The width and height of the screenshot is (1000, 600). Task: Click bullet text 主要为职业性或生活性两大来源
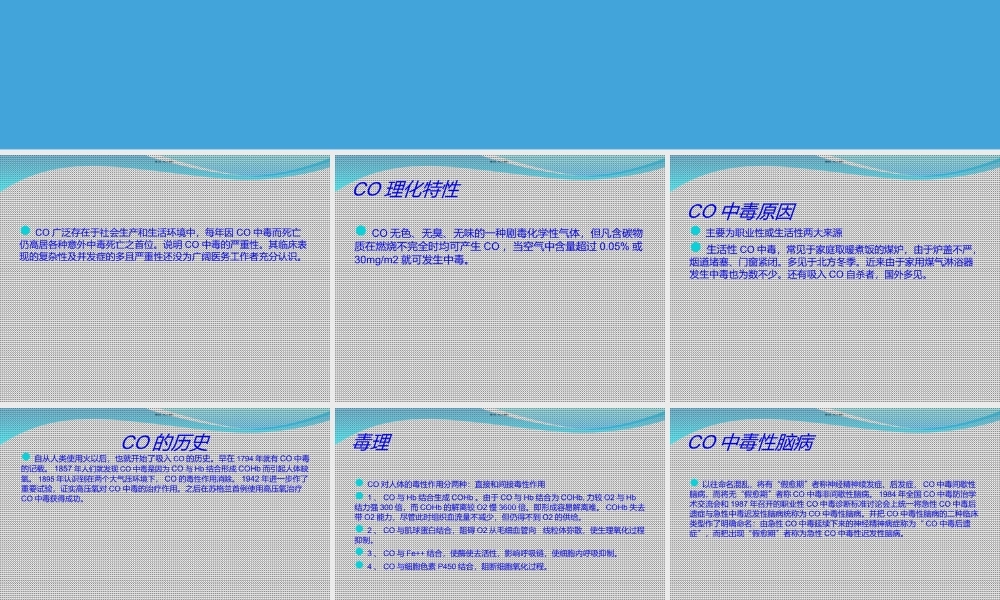click(x=774, y=233)
